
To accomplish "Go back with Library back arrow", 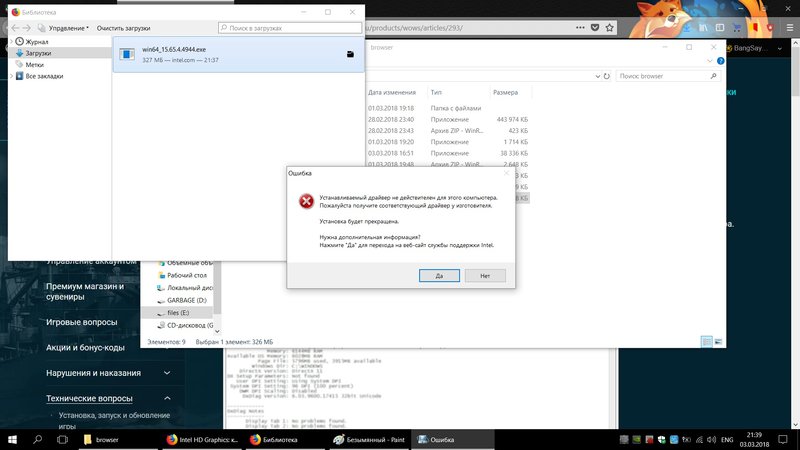I will (15, 28).
